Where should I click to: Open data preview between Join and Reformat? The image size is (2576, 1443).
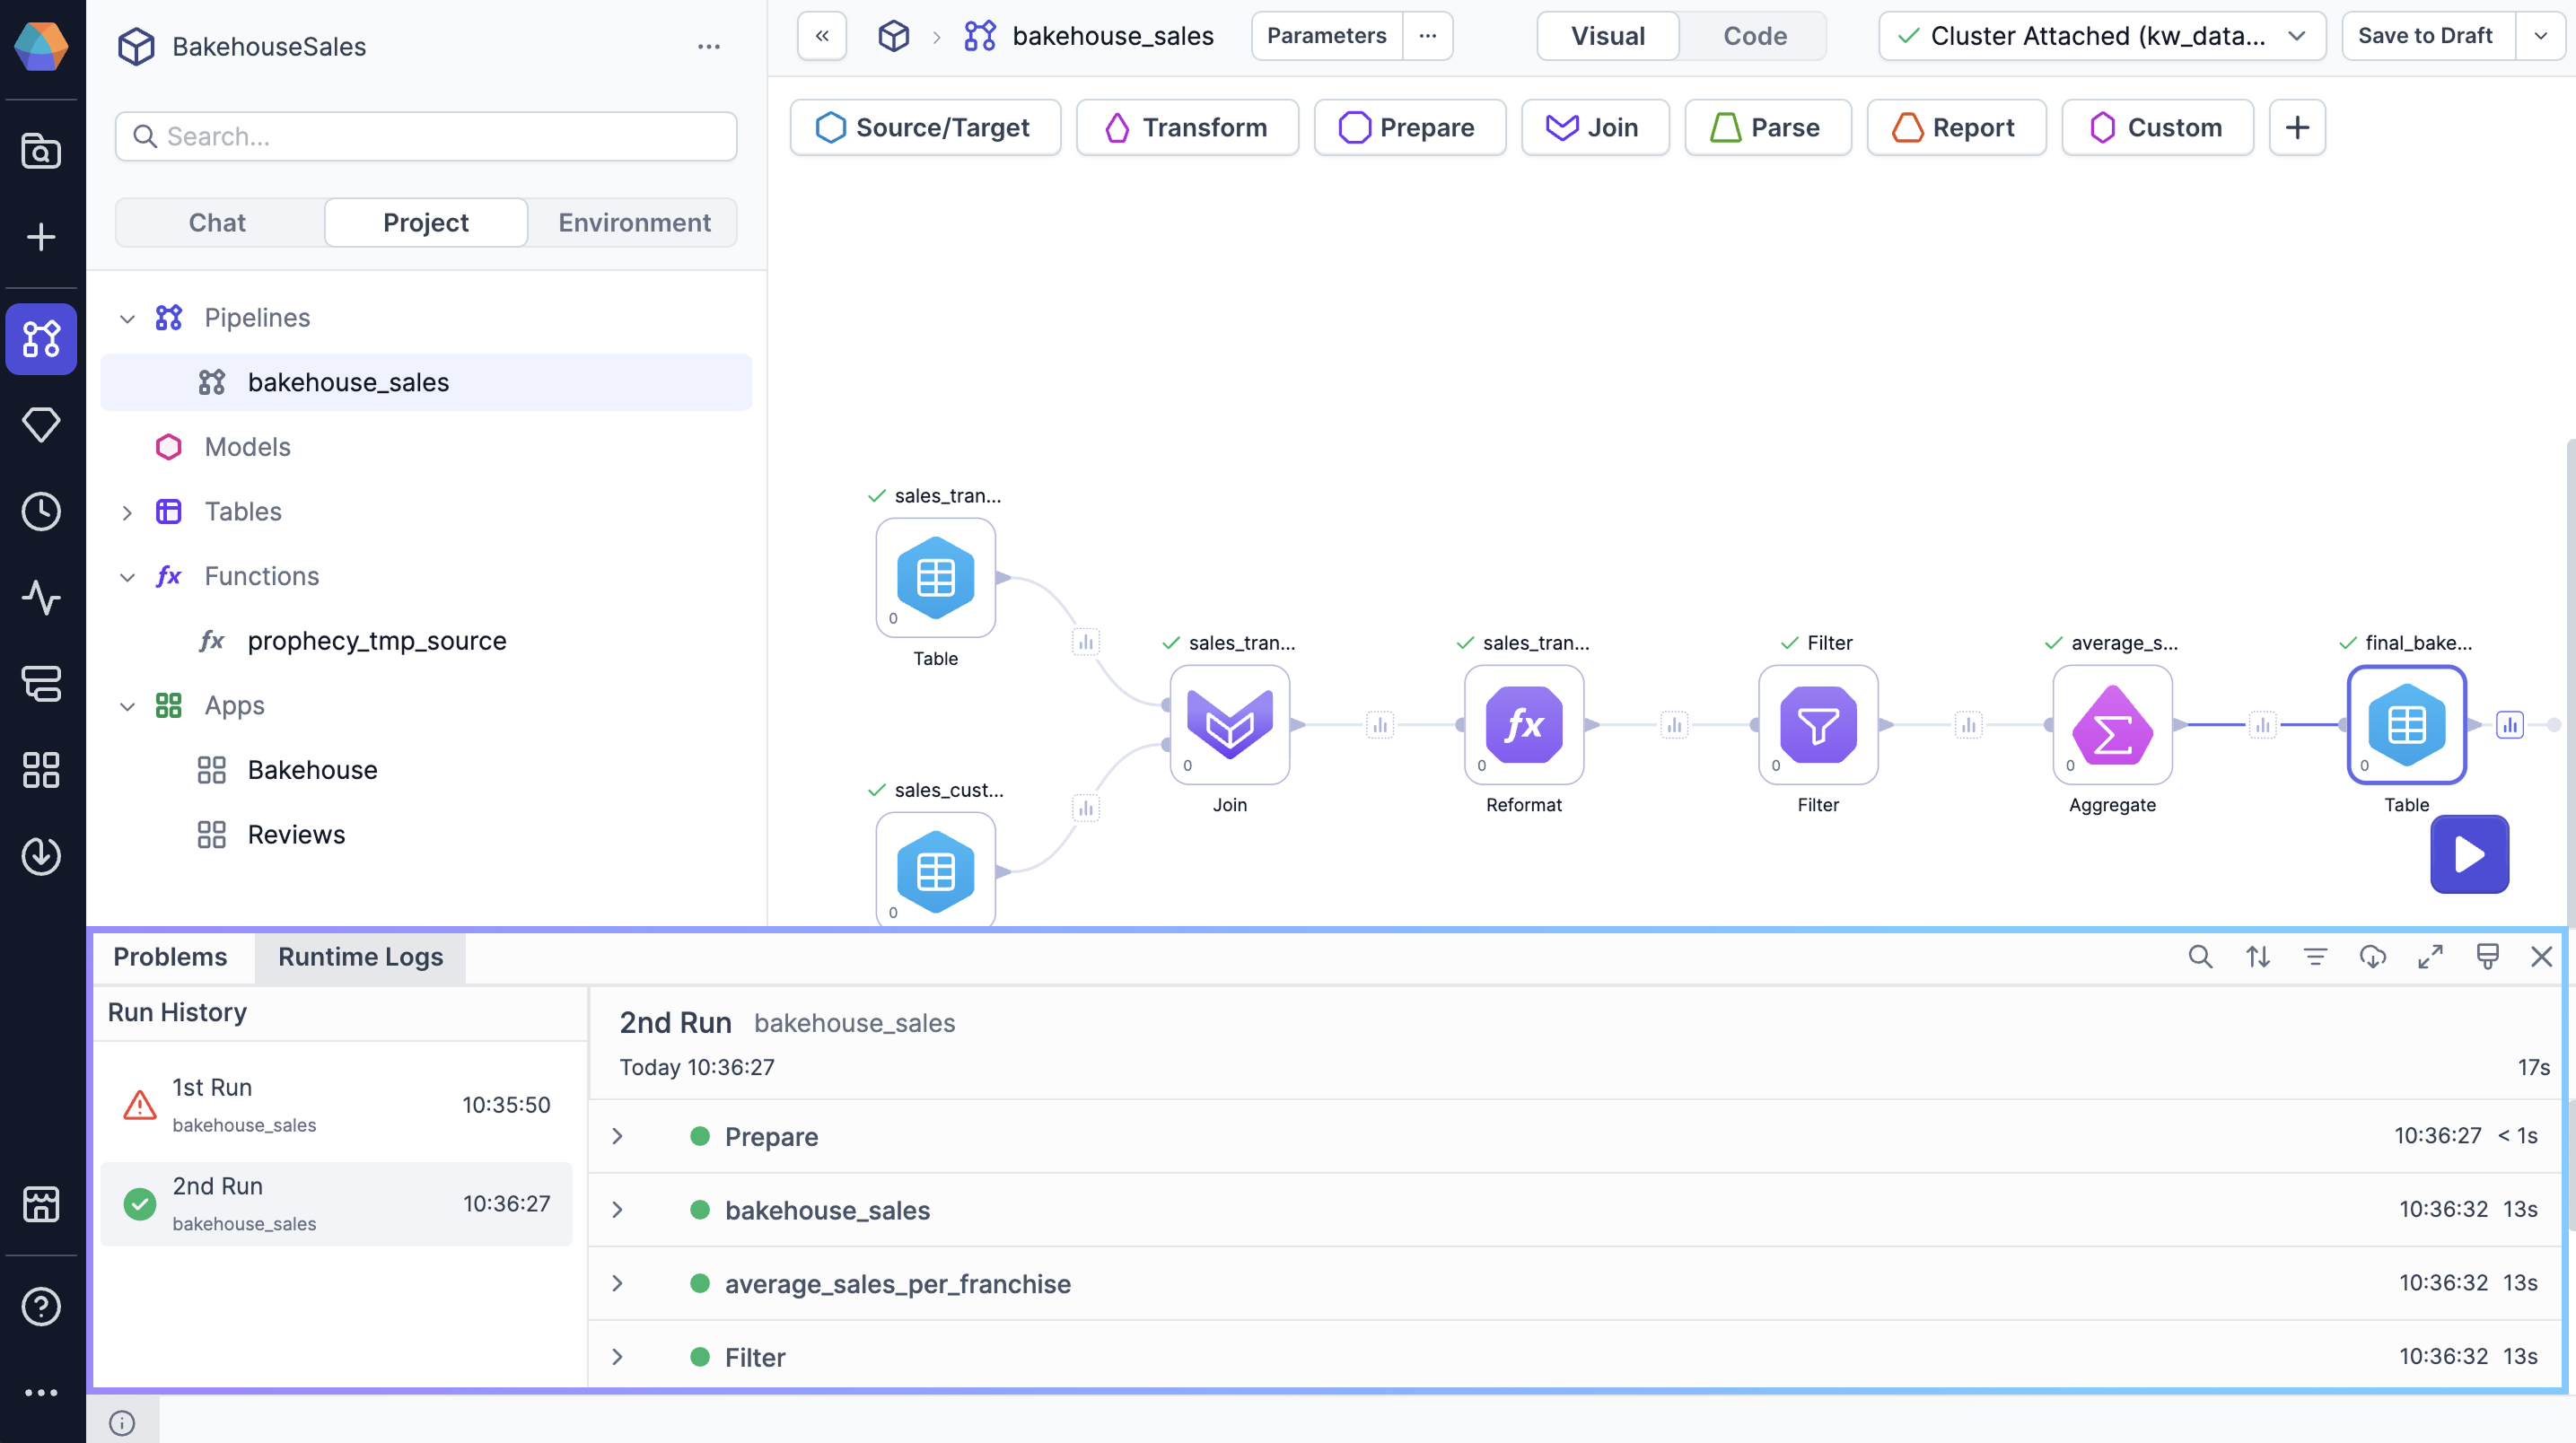[1380, 724]
